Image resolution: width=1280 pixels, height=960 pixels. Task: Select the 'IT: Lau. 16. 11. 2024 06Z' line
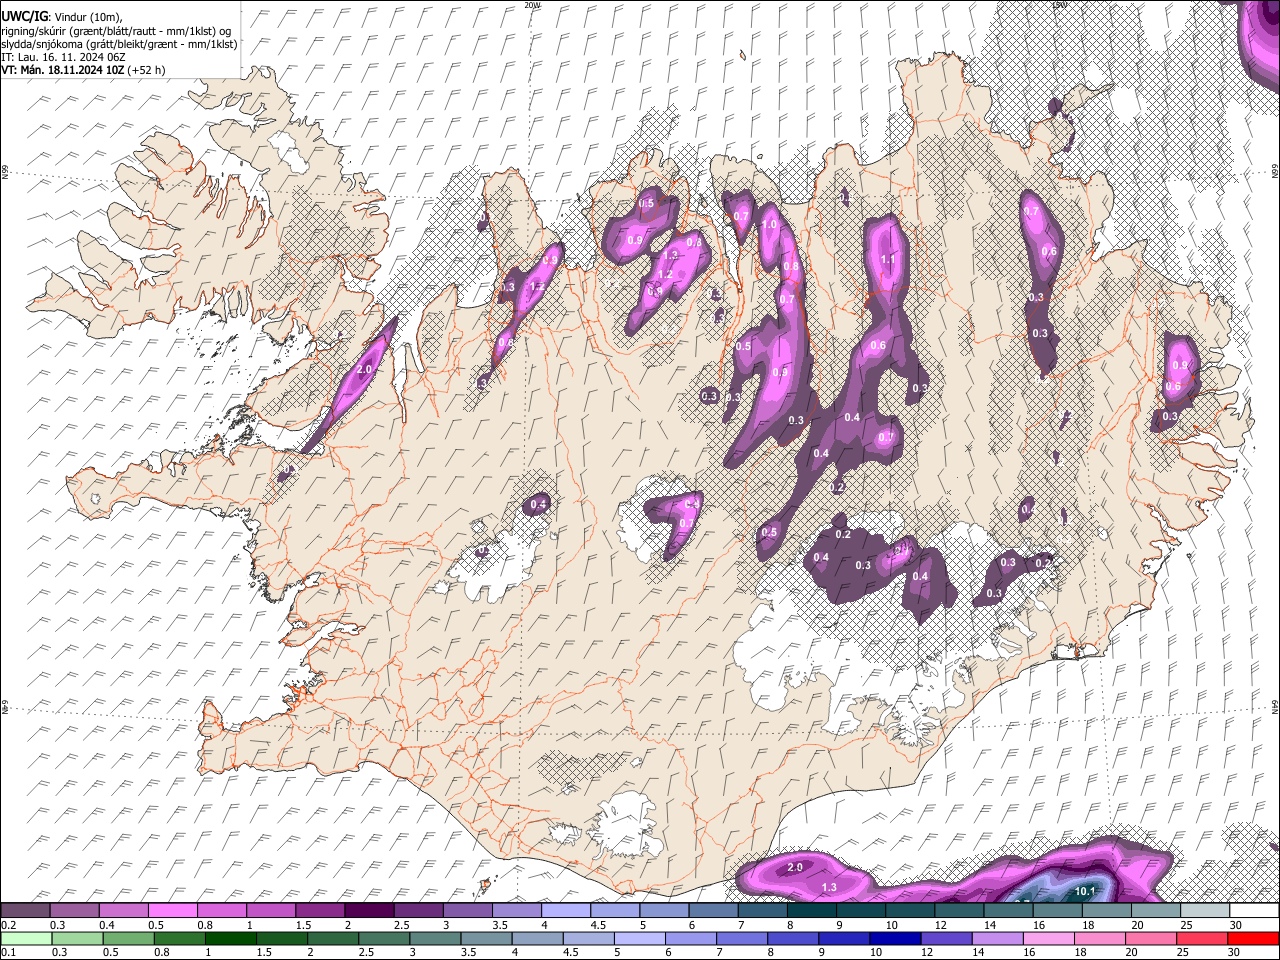click(63, 57)
